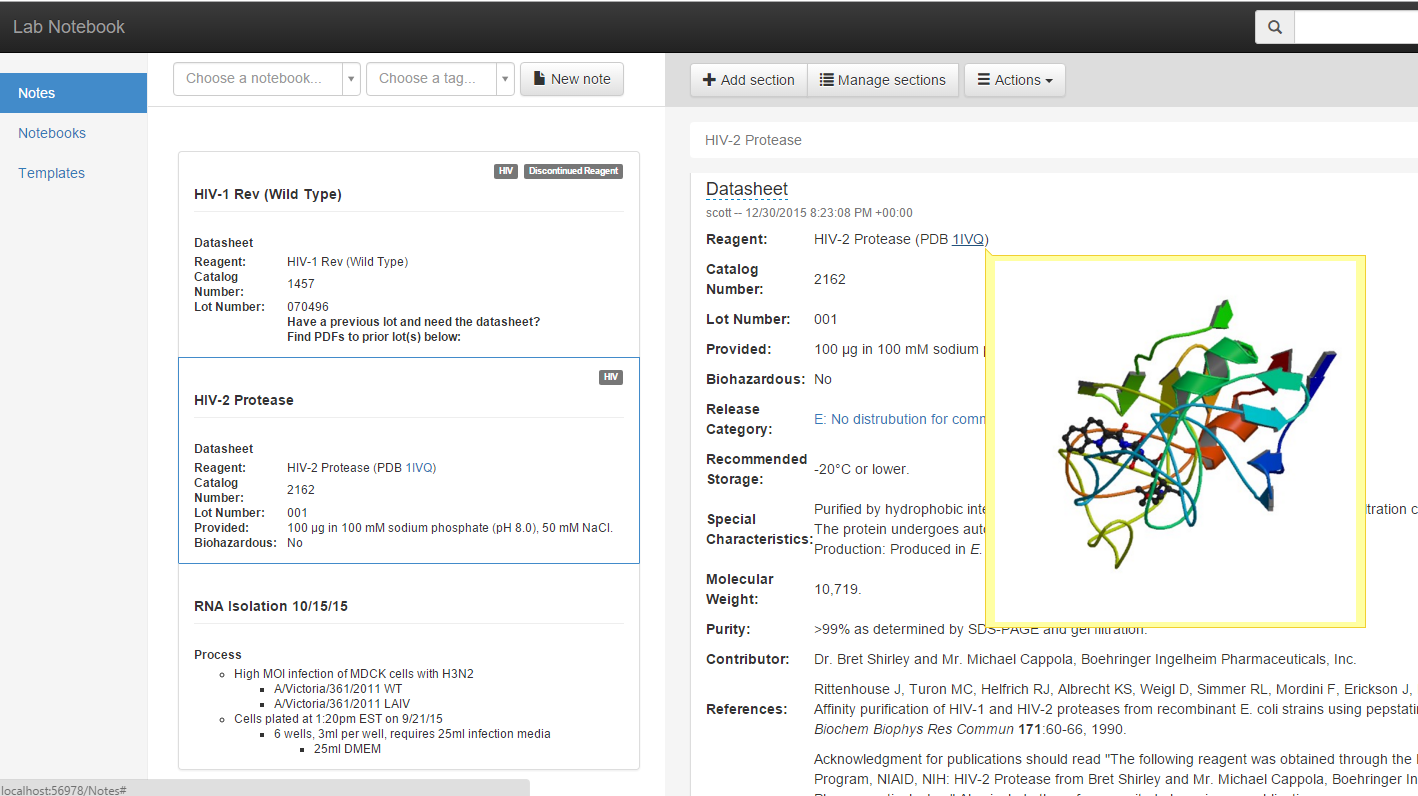This screenshot has height=796, width=1418.
Task: Open the 1IVQ PDB link
Action: [x=967, y=239]
